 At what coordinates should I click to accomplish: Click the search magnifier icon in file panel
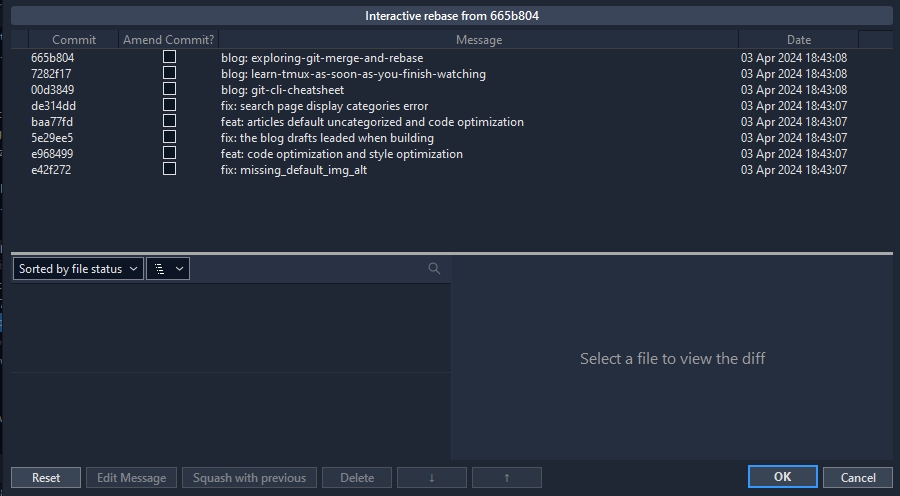coord(433,268)
